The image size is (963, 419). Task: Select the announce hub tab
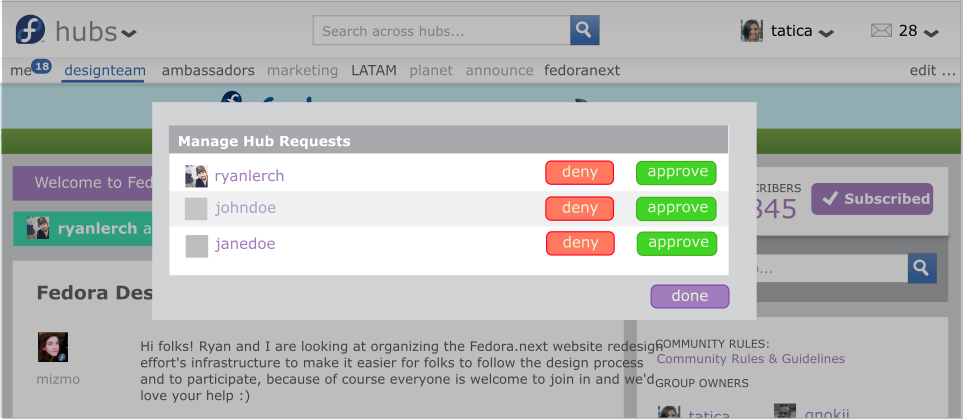[x=499, y=71]
